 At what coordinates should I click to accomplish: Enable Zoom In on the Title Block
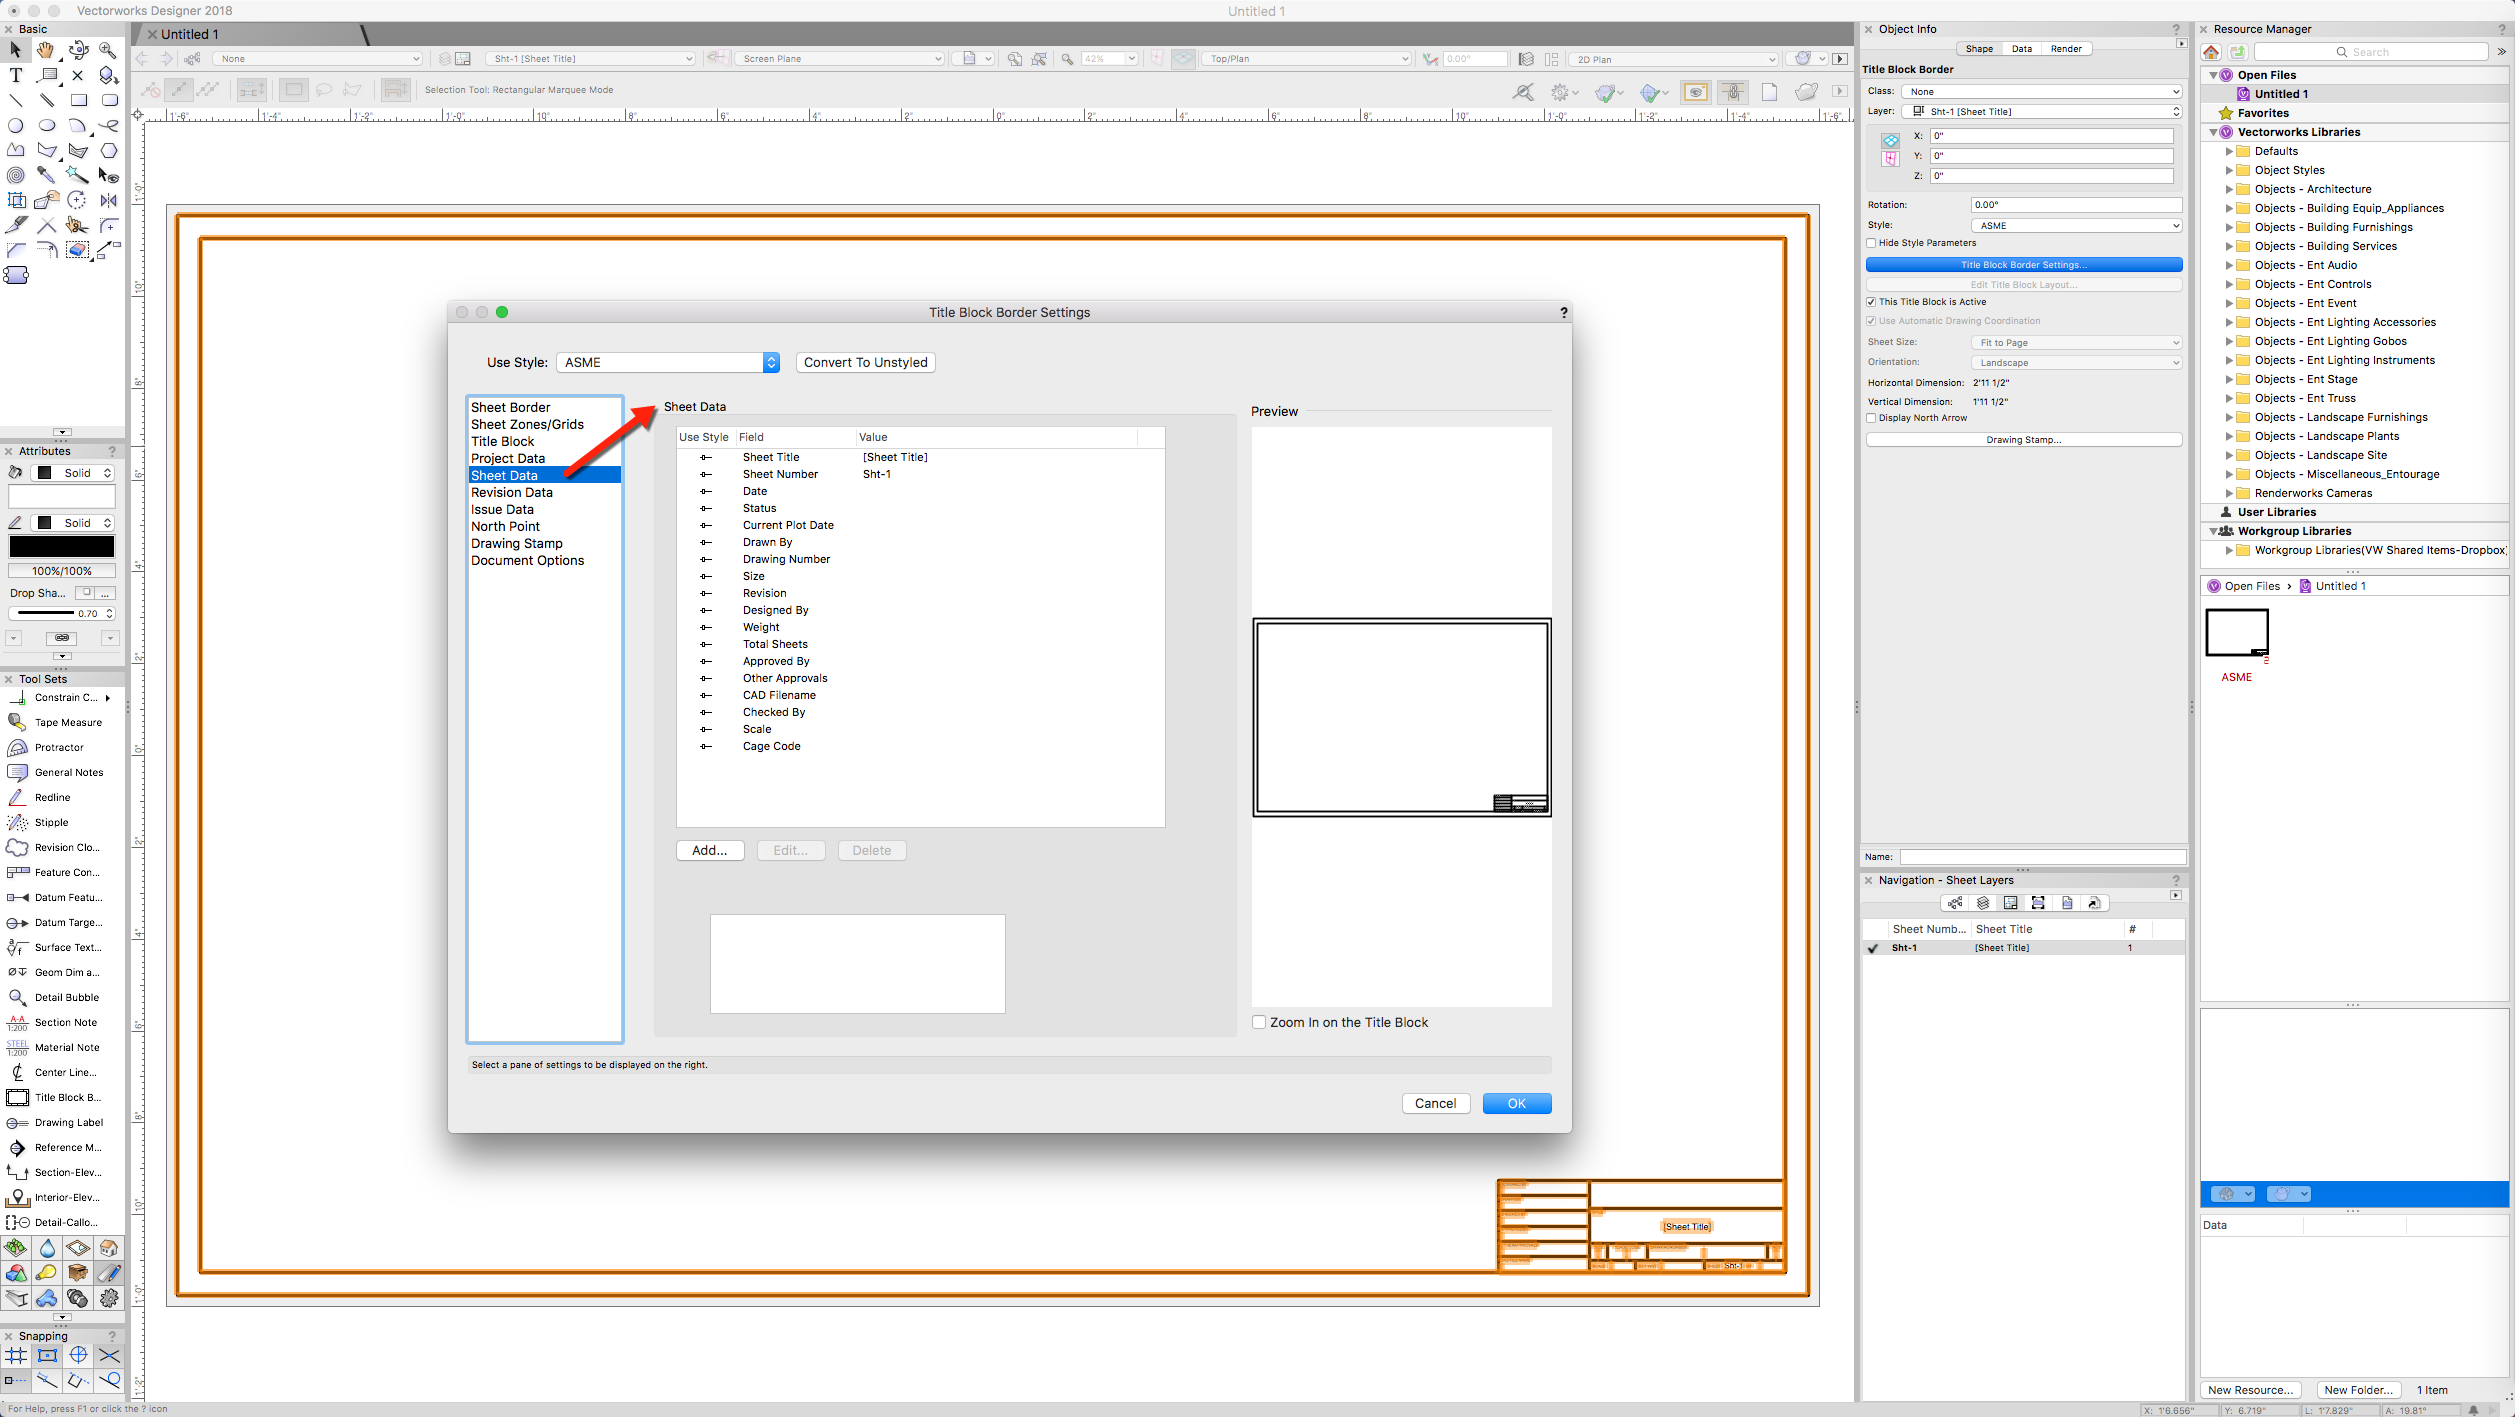click(1259, 1022)
